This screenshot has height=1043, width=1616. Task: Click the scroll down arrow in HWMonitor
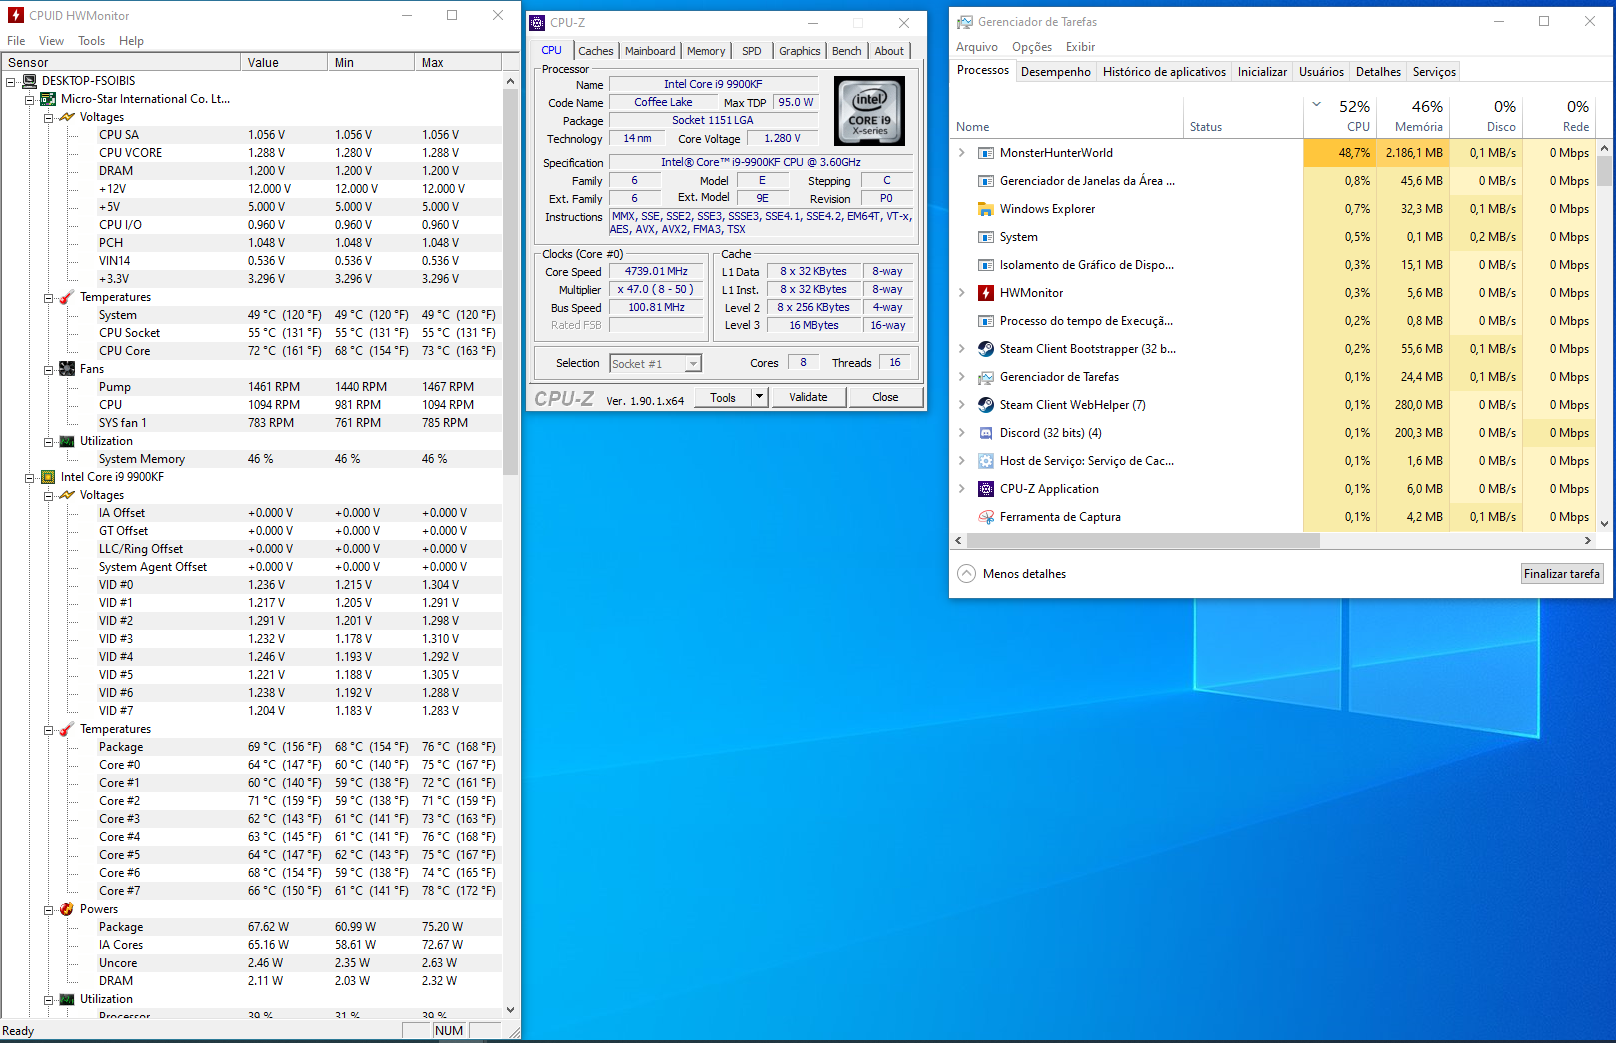pos(510,1010)
